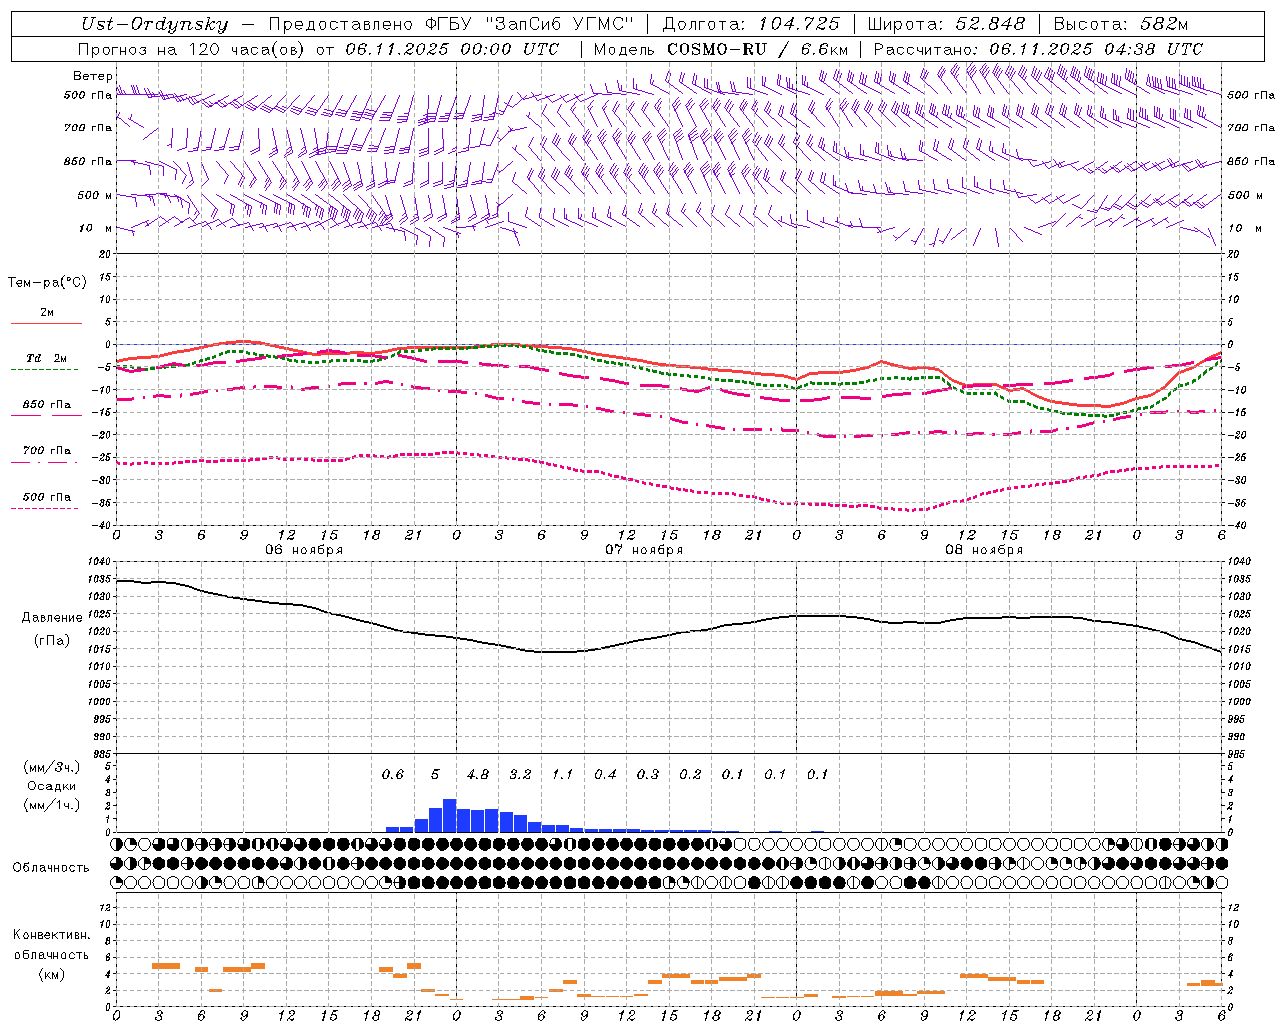Select the 'Облачность' cloud cover label
Screen dimensions: 1280x1024
(51, 868)
